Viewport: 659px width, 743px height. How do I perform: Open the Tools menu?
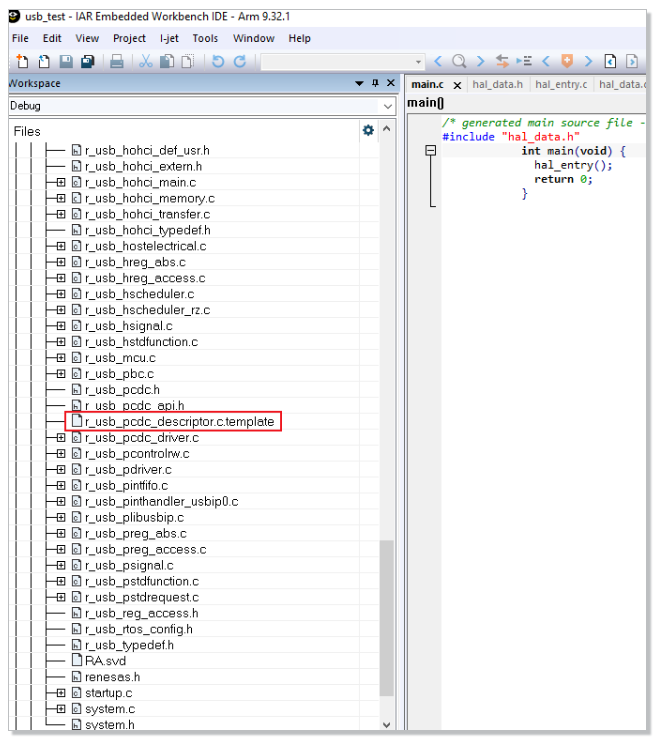[205, 38]
